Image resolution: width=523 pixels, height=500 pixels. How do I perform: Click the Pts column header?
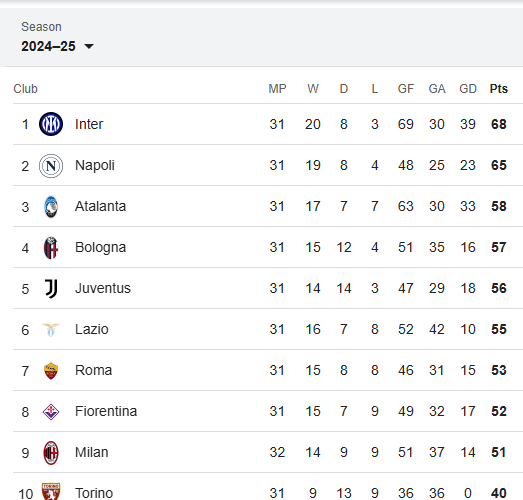(x=499, y=89)
